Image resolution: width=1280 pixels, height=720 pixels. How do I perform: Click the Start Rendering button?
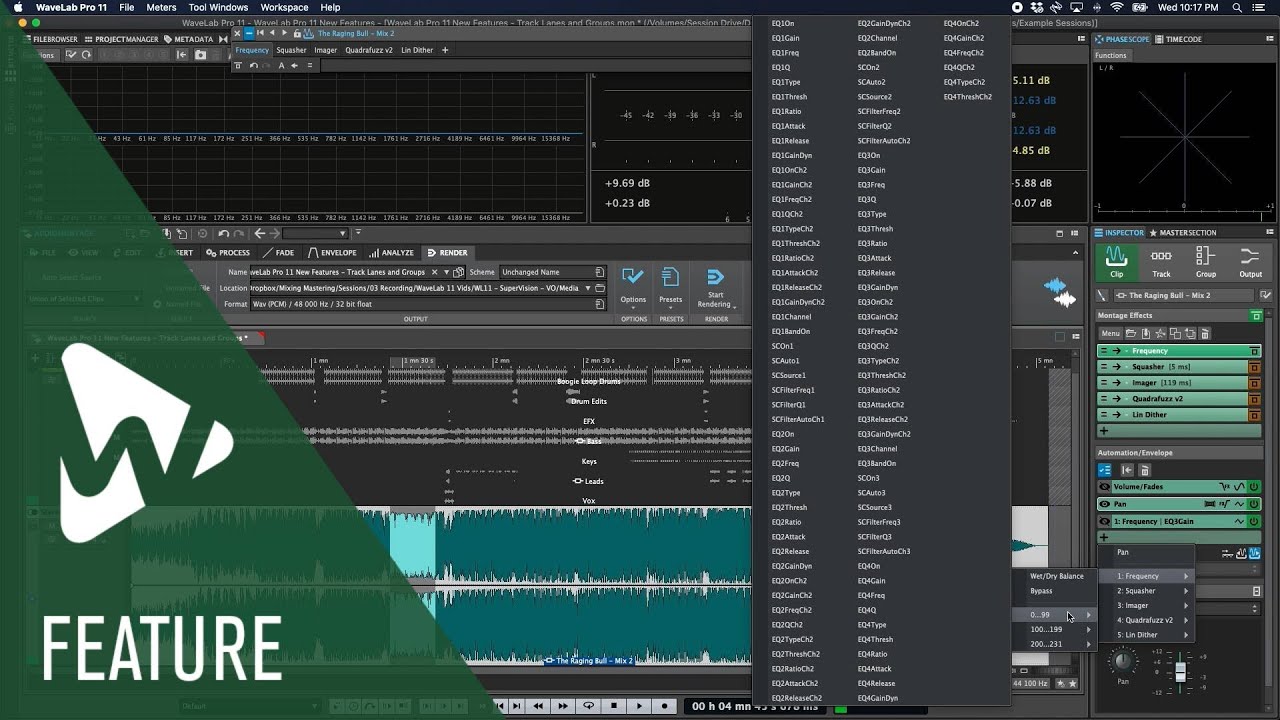pyautogui.click(x=716, y=288)
